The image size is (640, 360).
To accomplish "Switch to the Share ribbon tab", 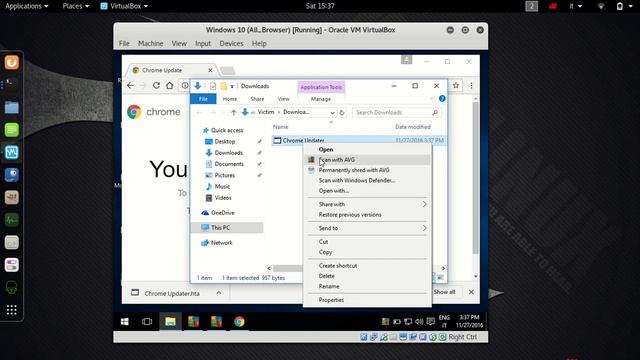I will [x=257, y=99].
